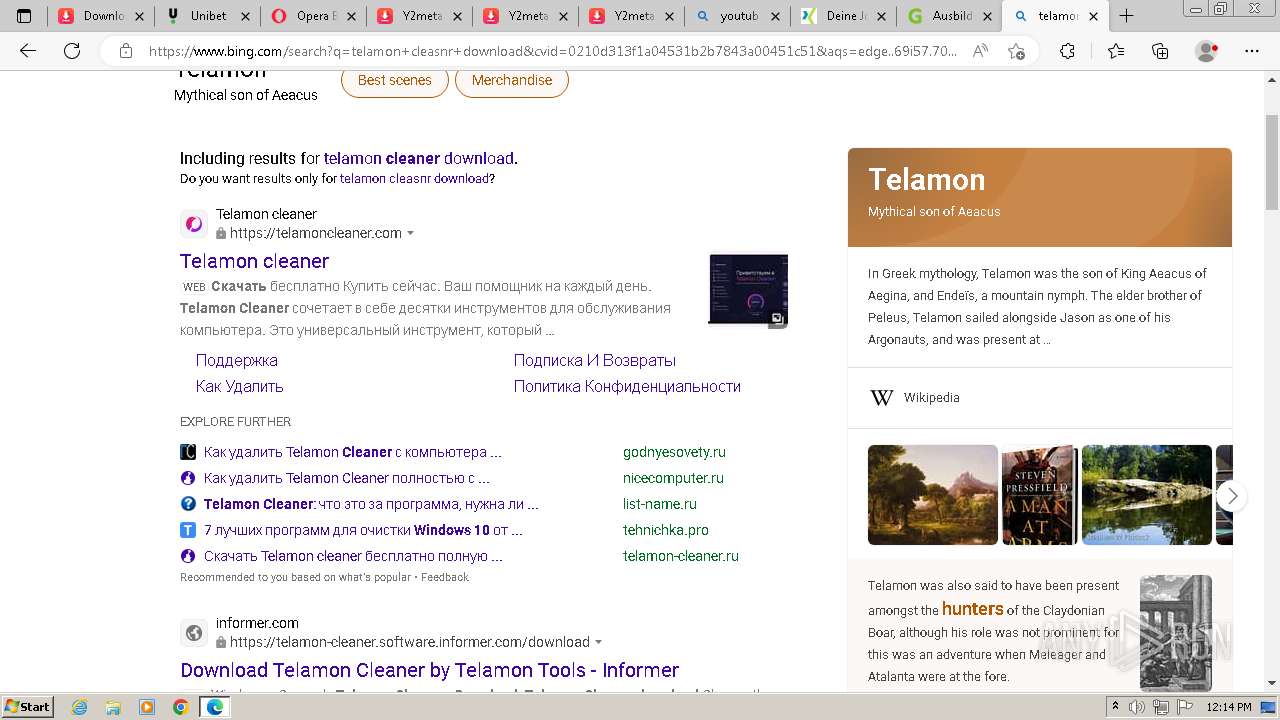Screen dimensions: 1280x720
Task: Select Edge icon on taskbar
Action: 215,707
